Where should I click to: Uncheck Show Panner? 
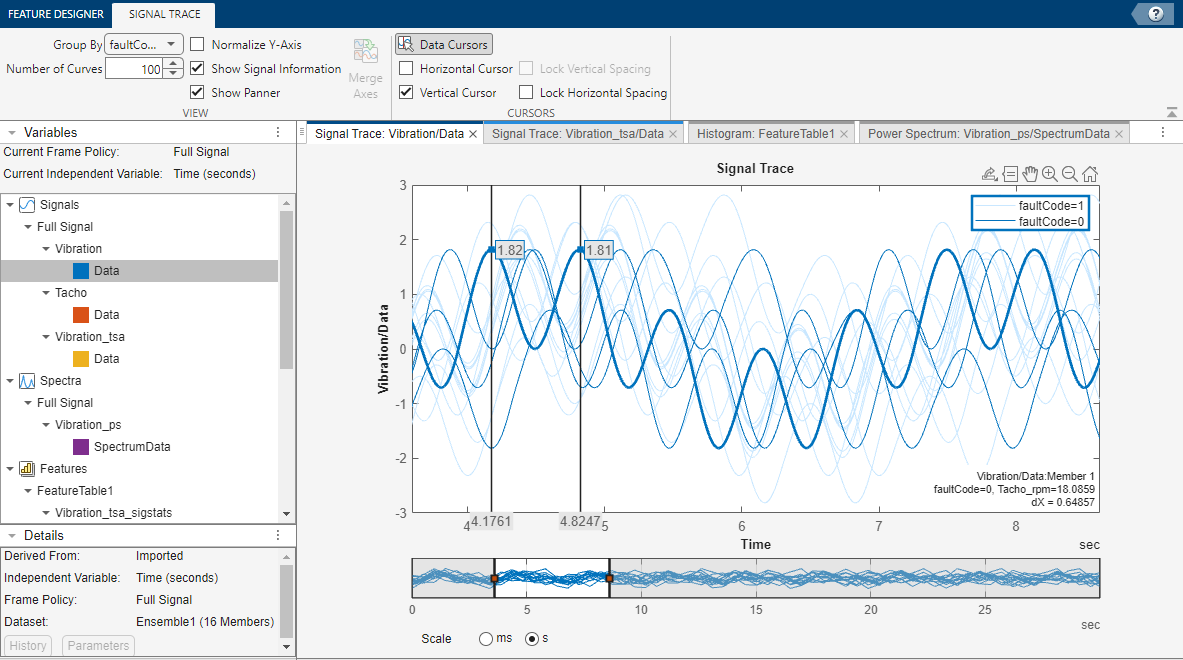tap(197, 92)
